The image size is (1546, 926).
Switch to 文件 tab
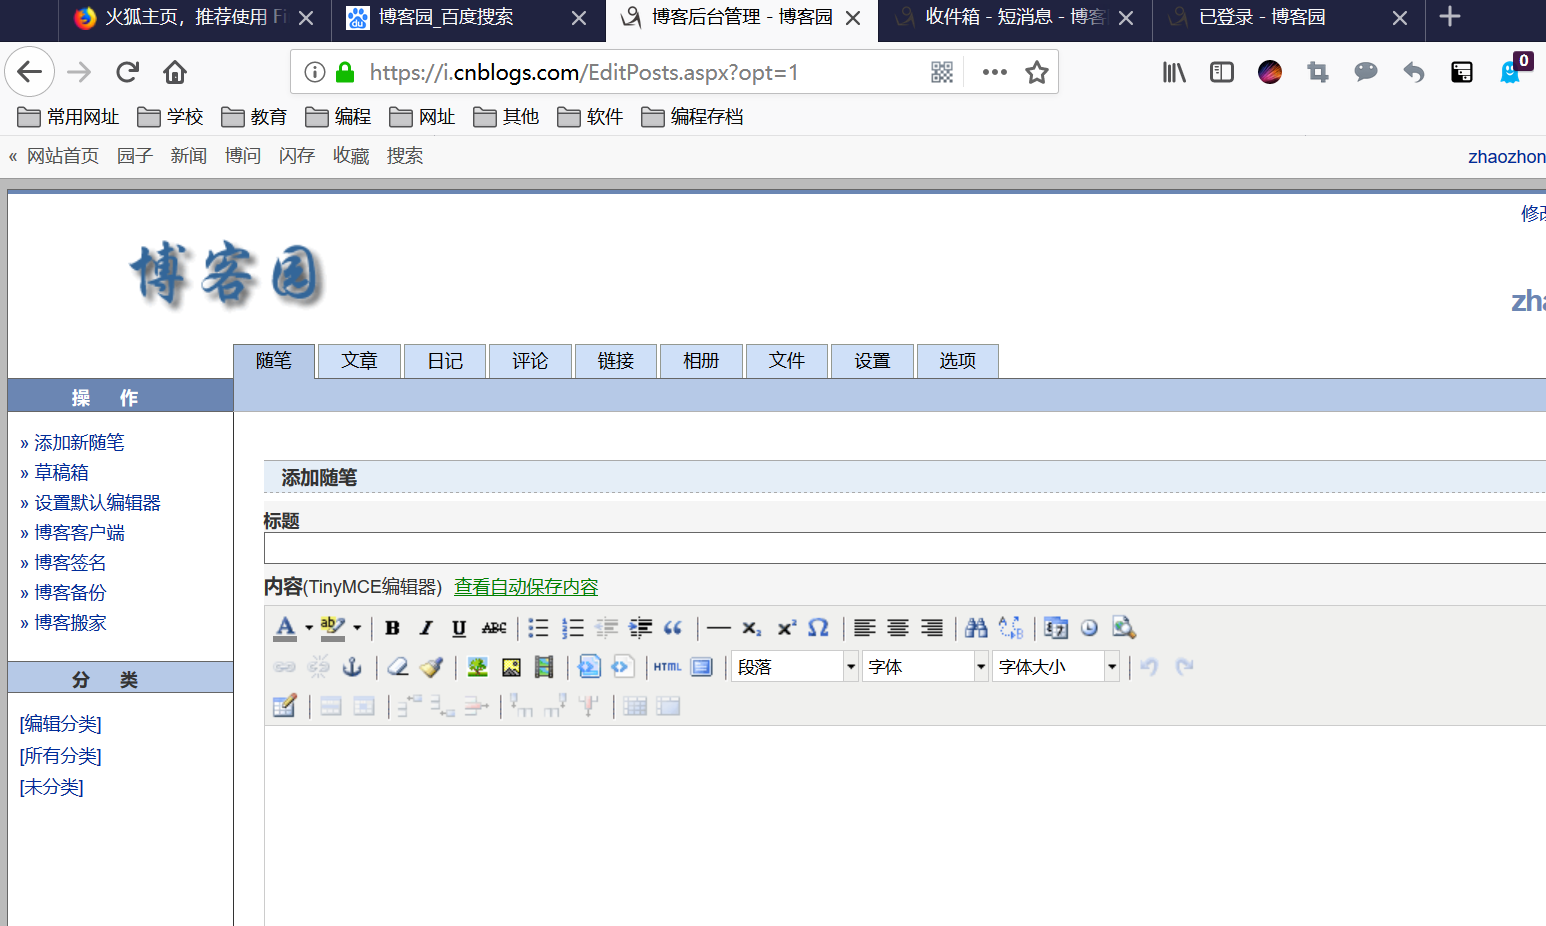(x=787, y=361)
